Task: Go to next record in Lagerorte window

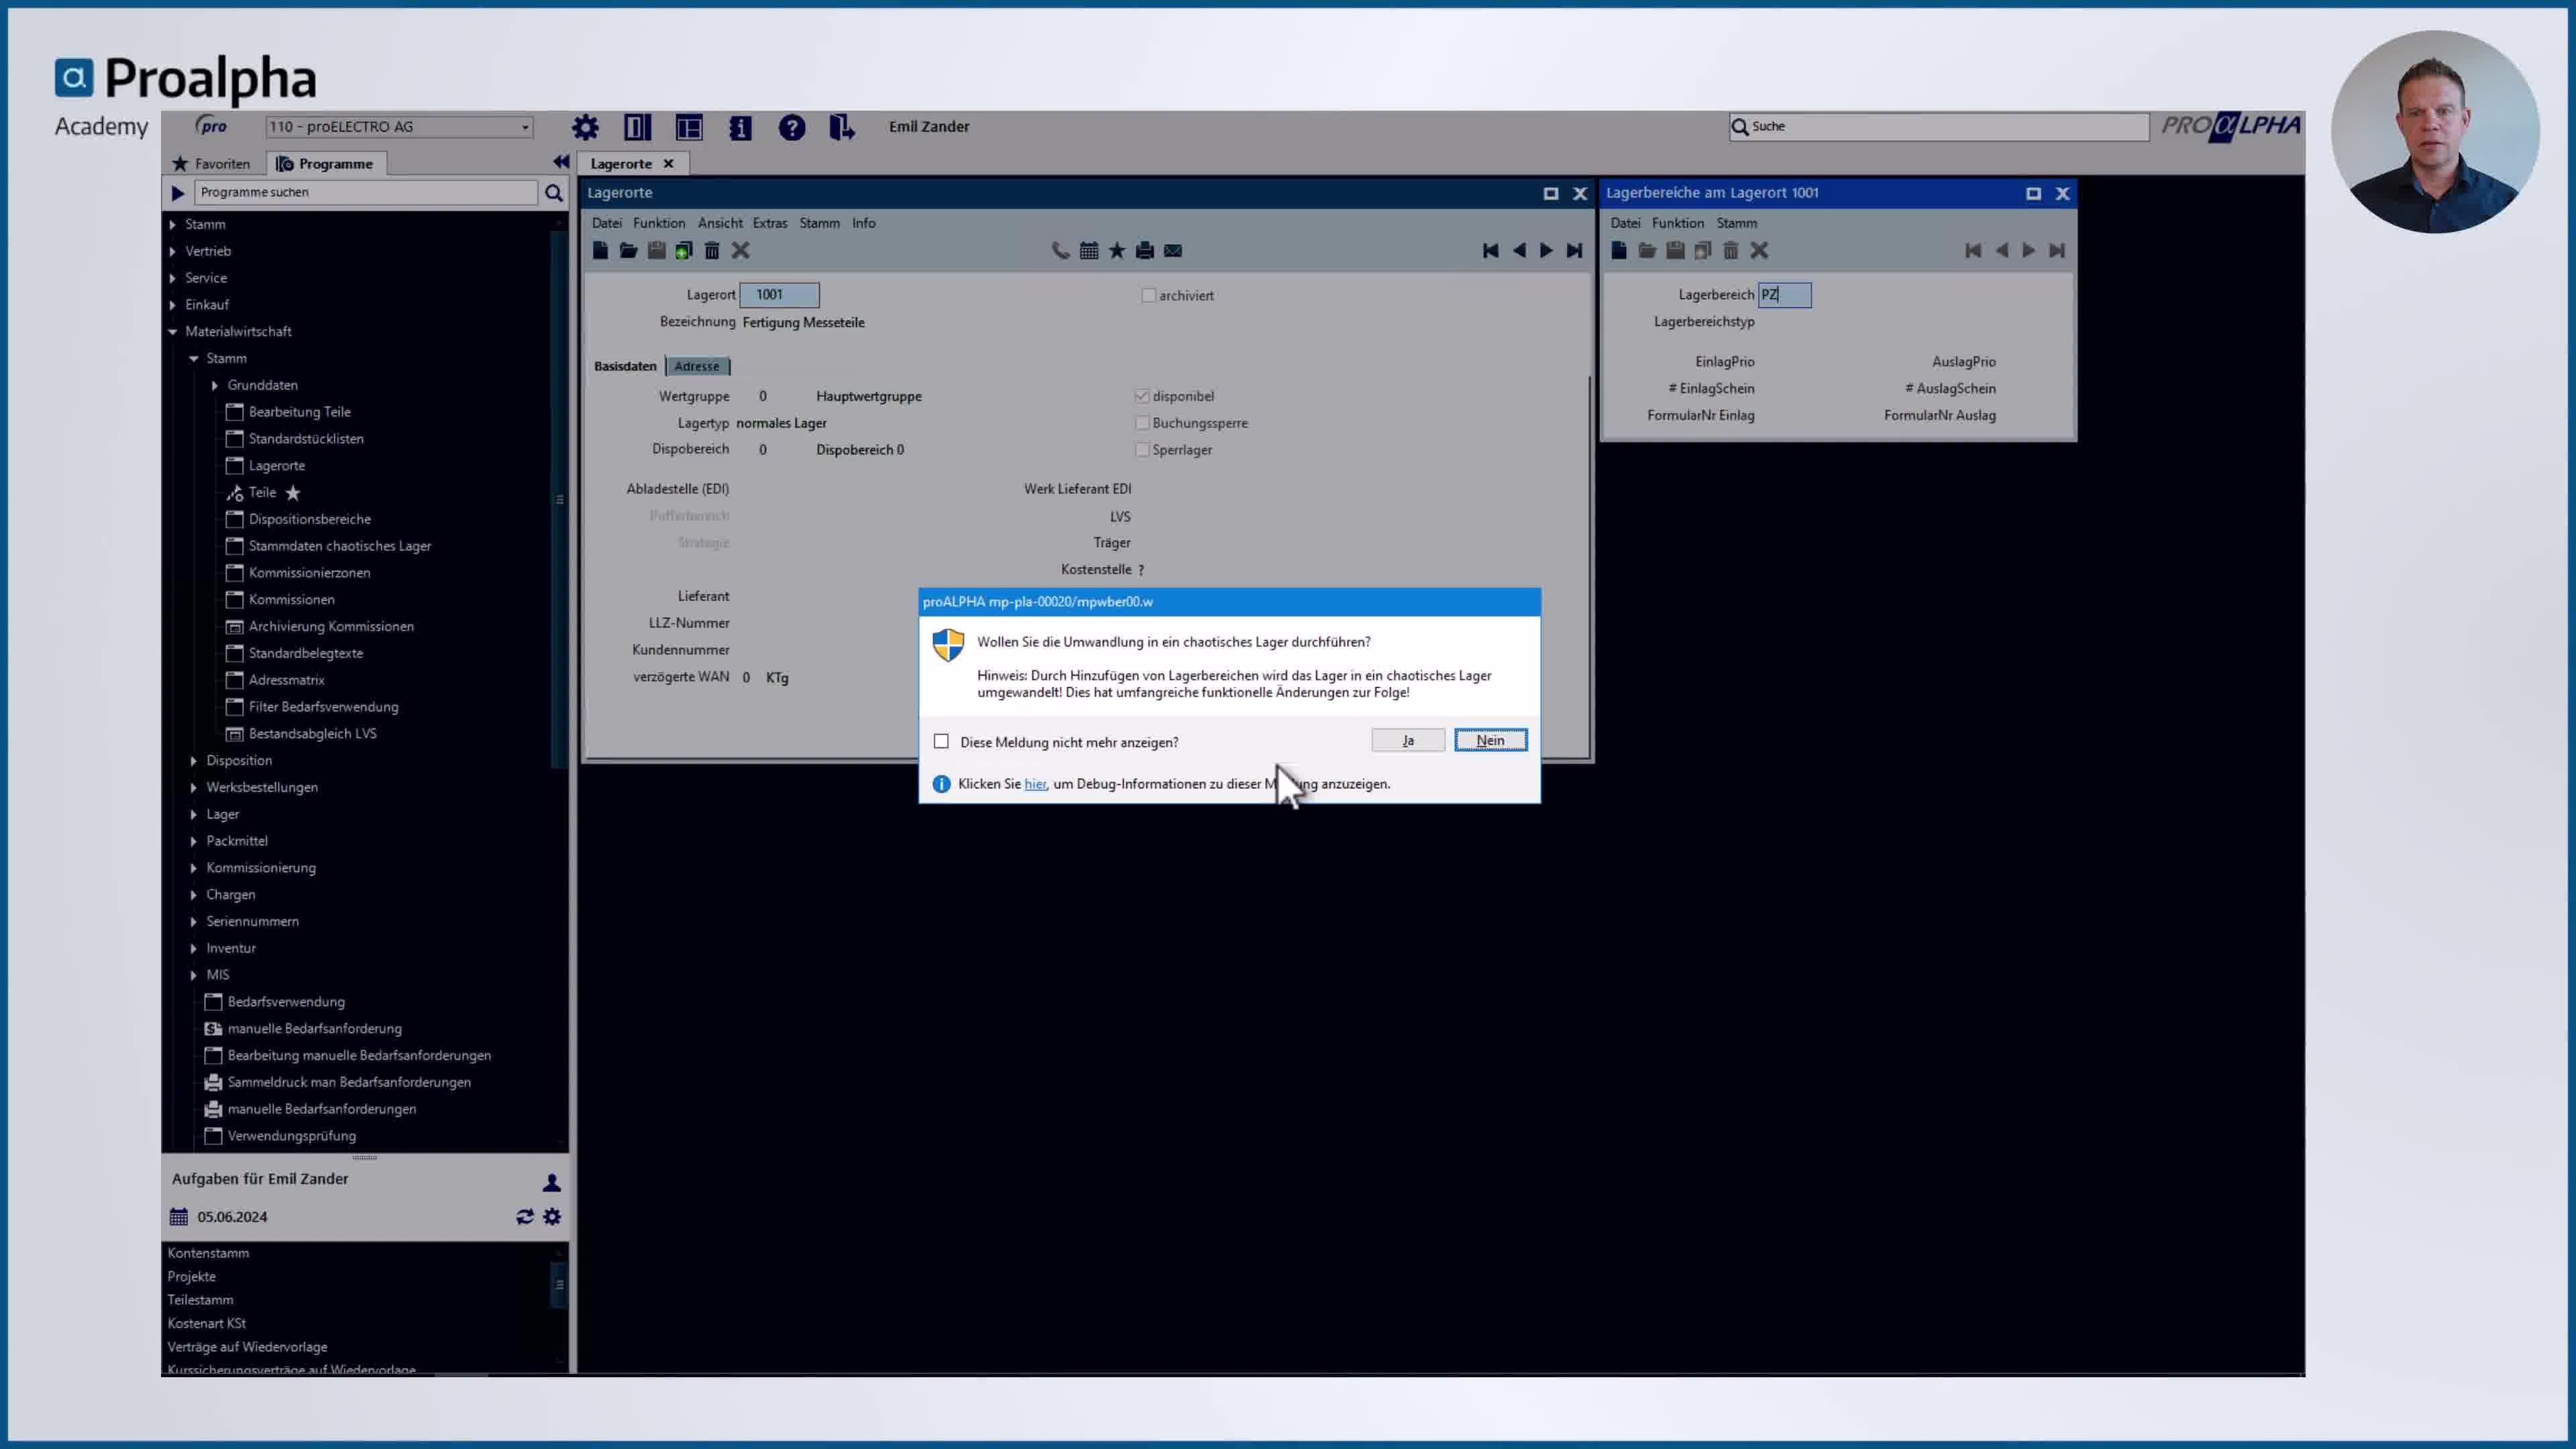Action: [1546, 250]
